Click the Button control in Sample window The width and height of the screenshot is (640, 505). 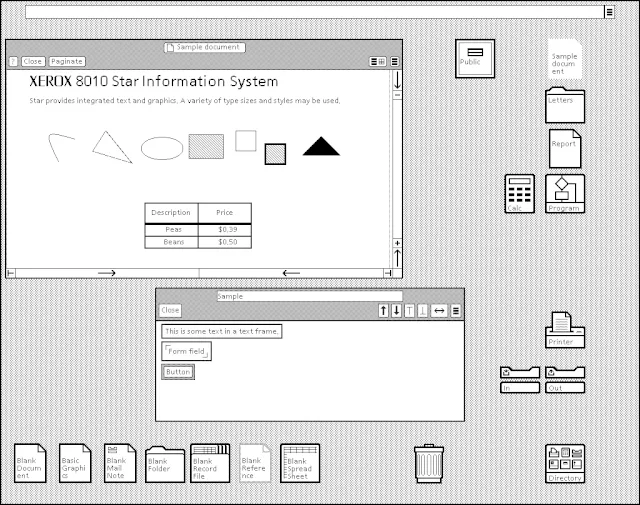point(178,372)
